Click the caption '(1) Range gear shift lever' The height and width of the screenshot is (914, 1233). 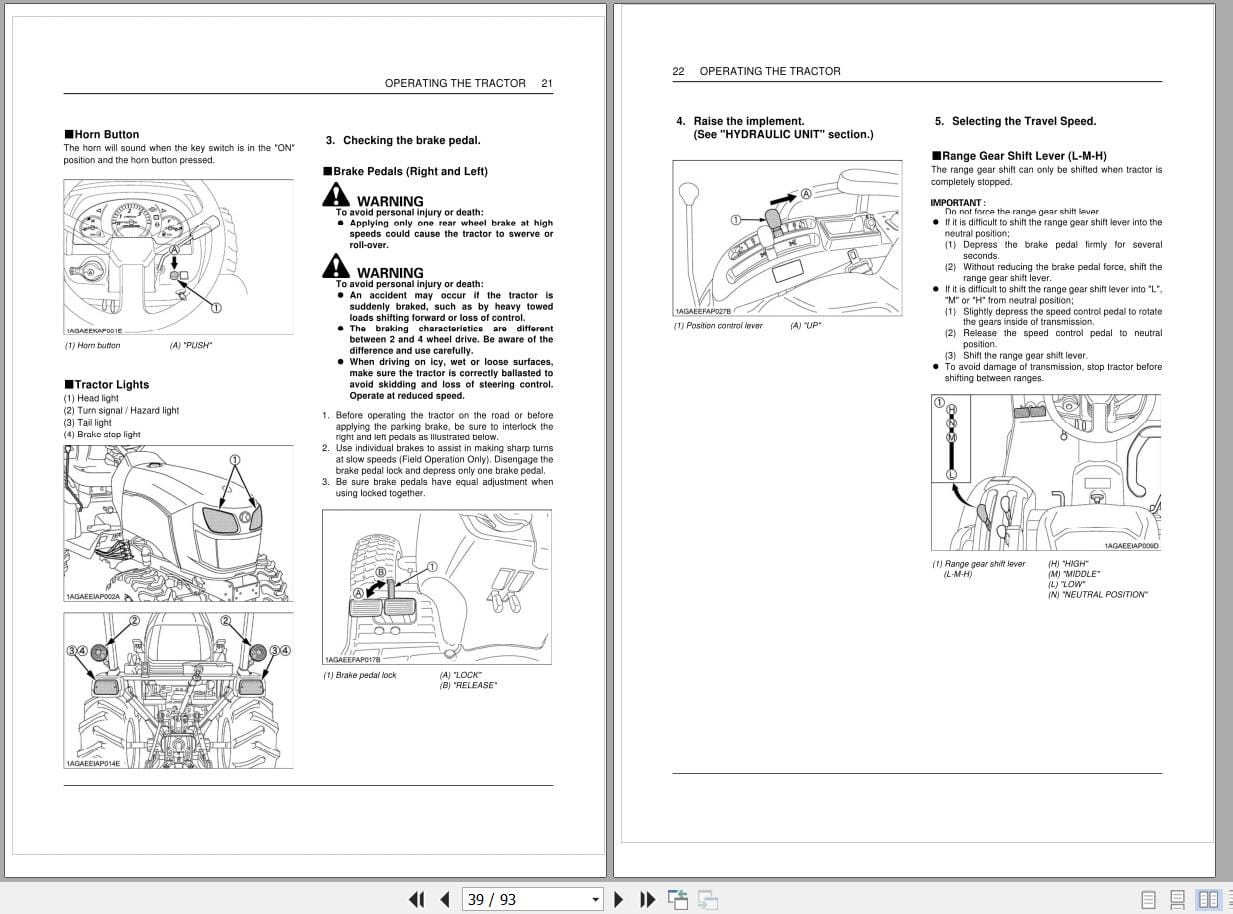point(979,563)
